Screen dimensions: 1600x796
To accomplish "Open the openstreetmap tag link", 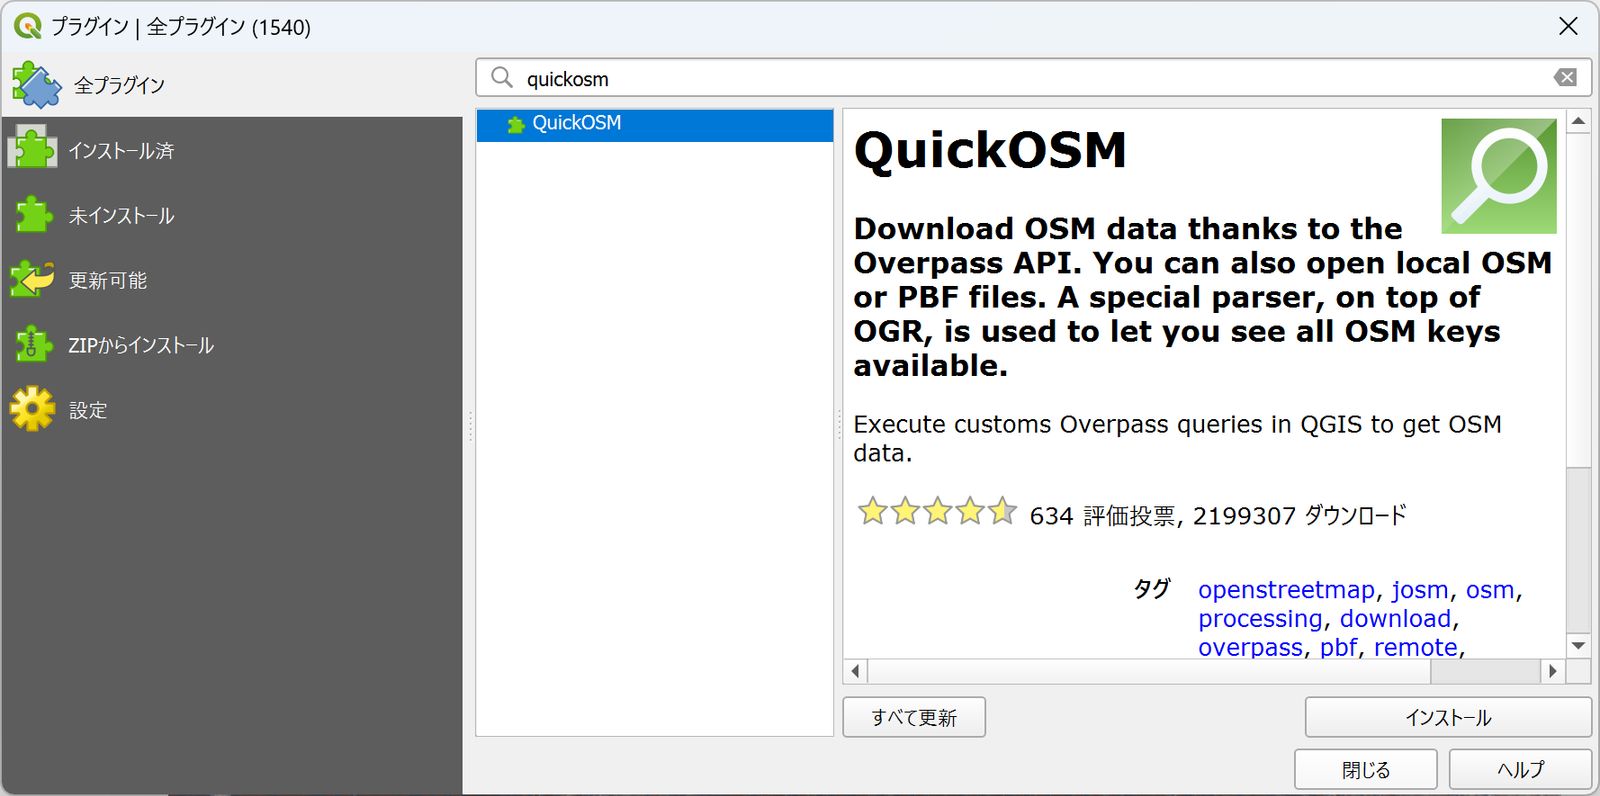I will point(1286,590).
